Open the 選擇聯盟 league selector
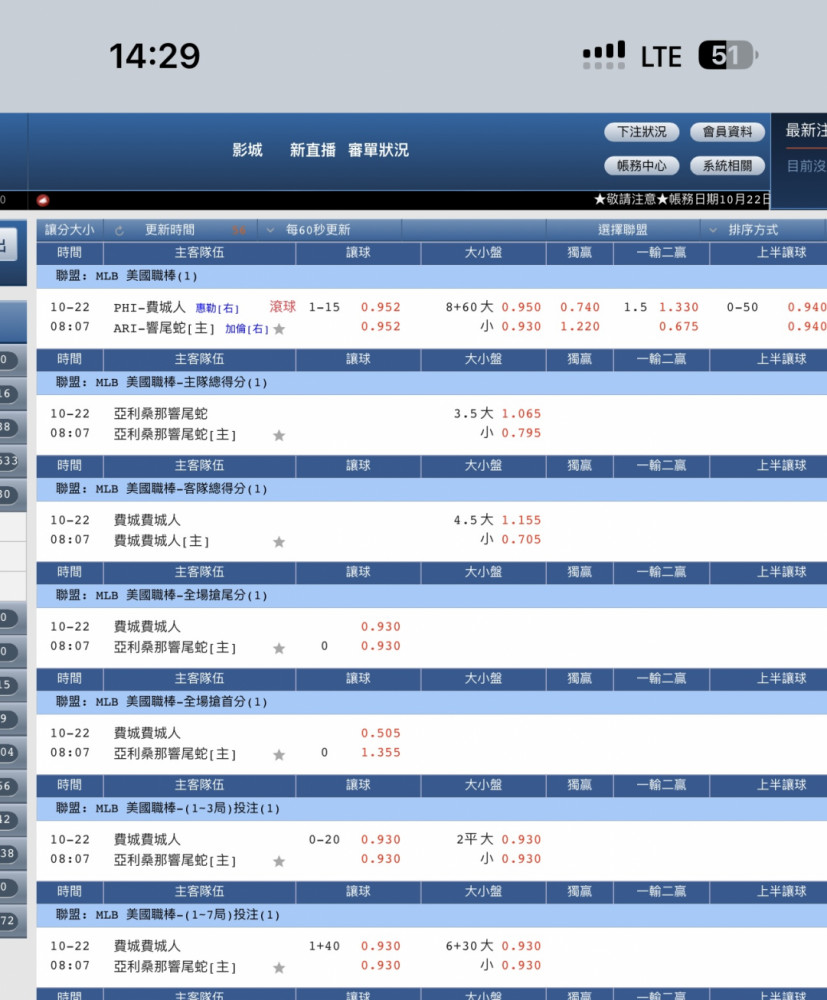The image size is (827, 1000). tap(622, 230)
